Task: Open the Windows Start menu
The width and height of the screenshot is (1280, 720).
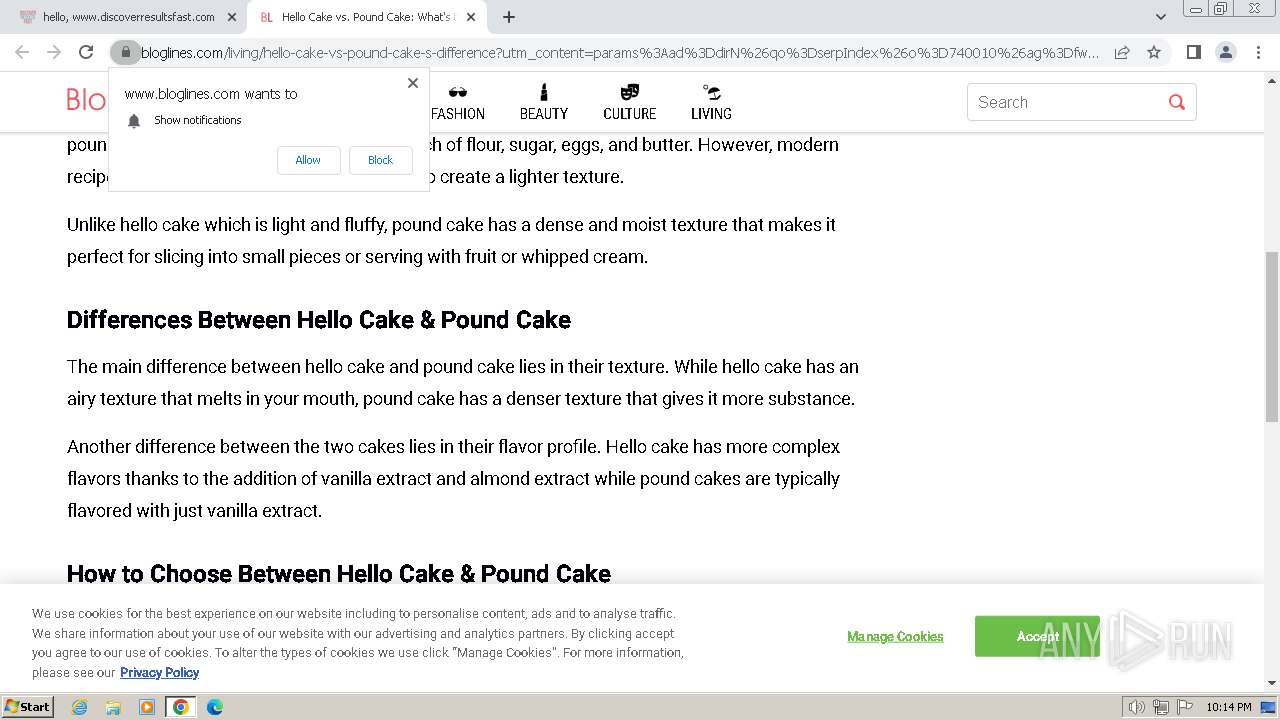Action: click(x=27, y=707)
